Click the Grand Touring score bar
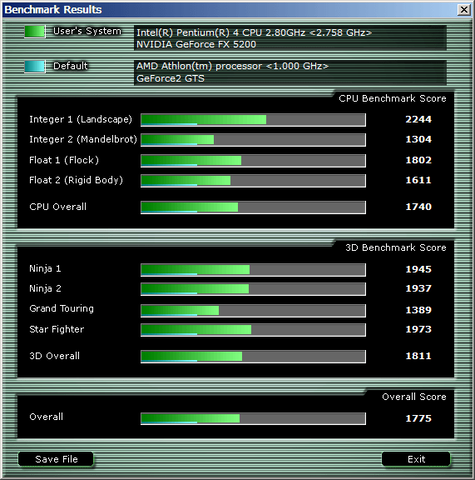The width and height of the screenshot is (475, 480). 253,311
